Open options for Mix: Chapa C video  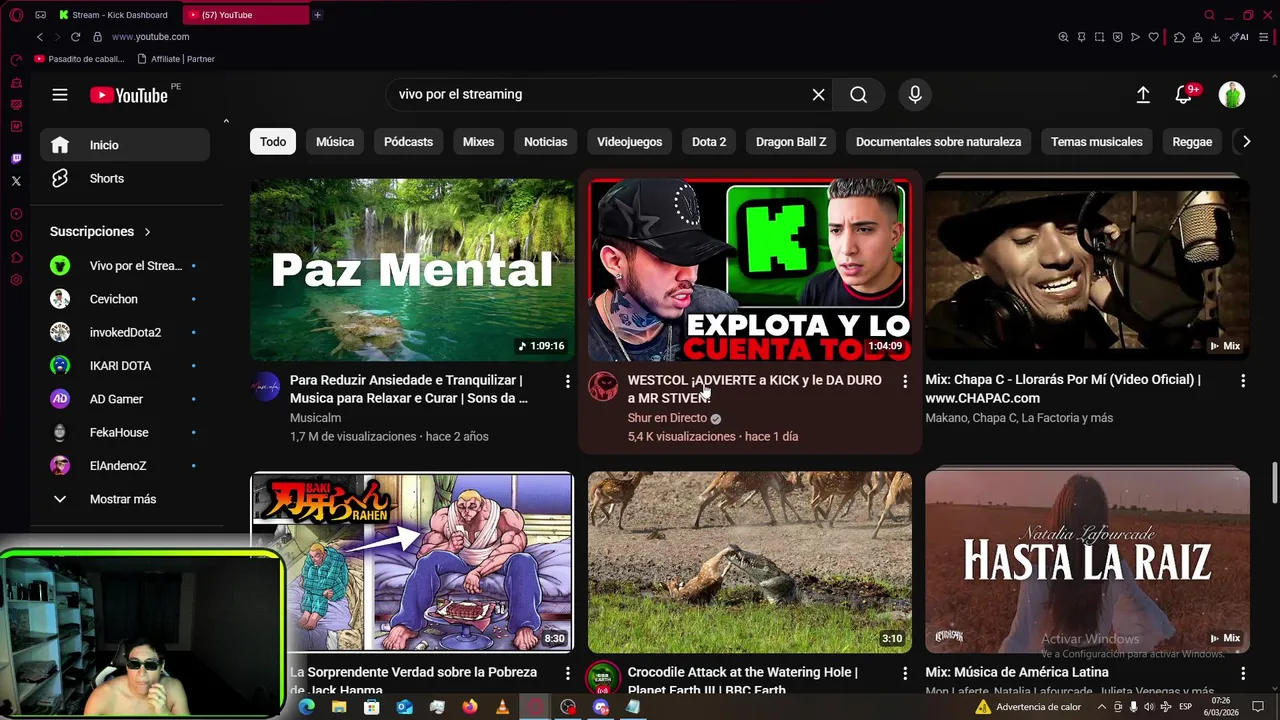(1243, 381)
